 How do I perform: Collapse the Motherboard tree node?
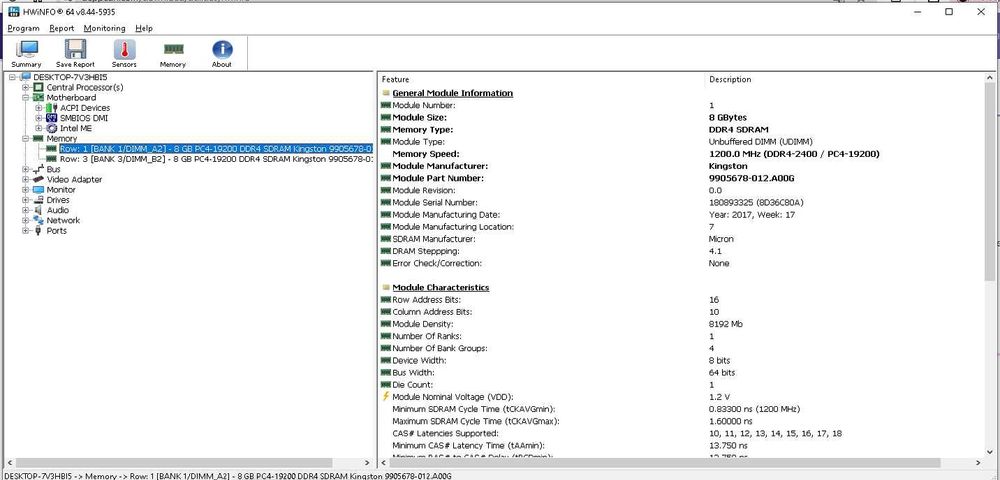coord(26,98)
